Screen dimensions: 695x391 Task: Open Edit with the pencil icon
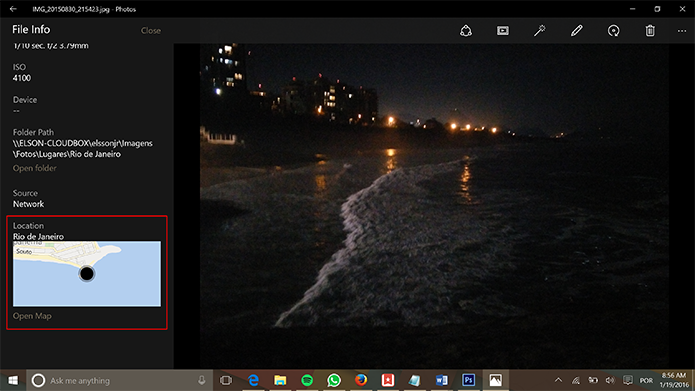[577, 31]
